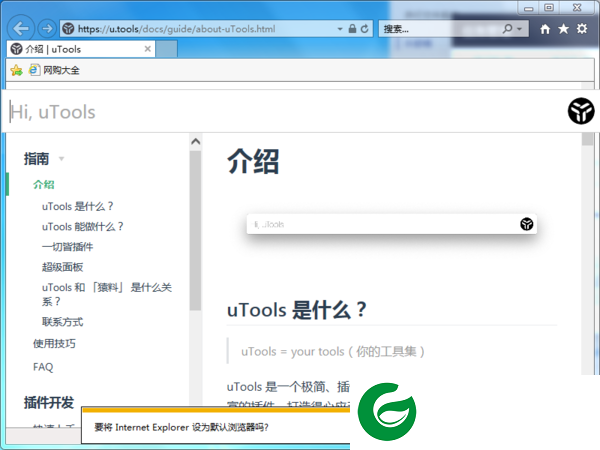Click the IE Back arrow button

[x=20, y=28]
